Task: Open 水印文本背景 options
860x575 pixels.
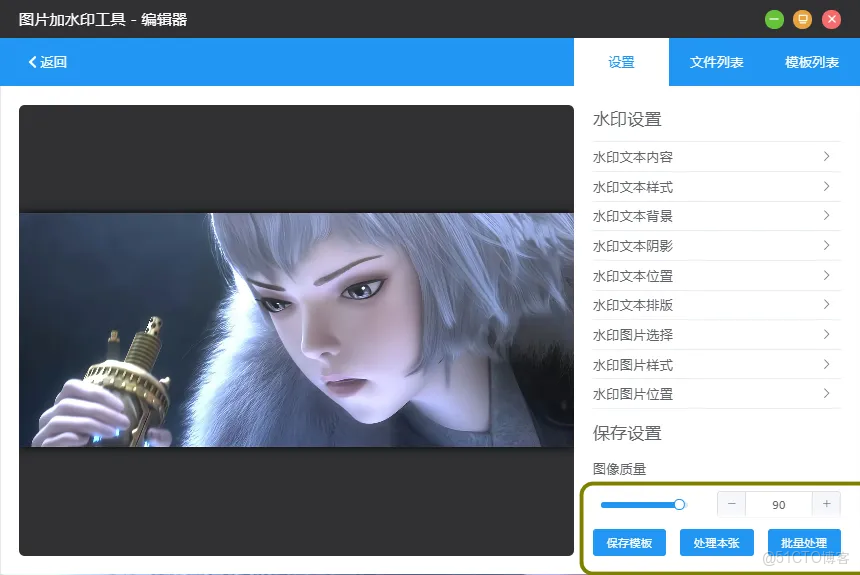Action: 716,216
